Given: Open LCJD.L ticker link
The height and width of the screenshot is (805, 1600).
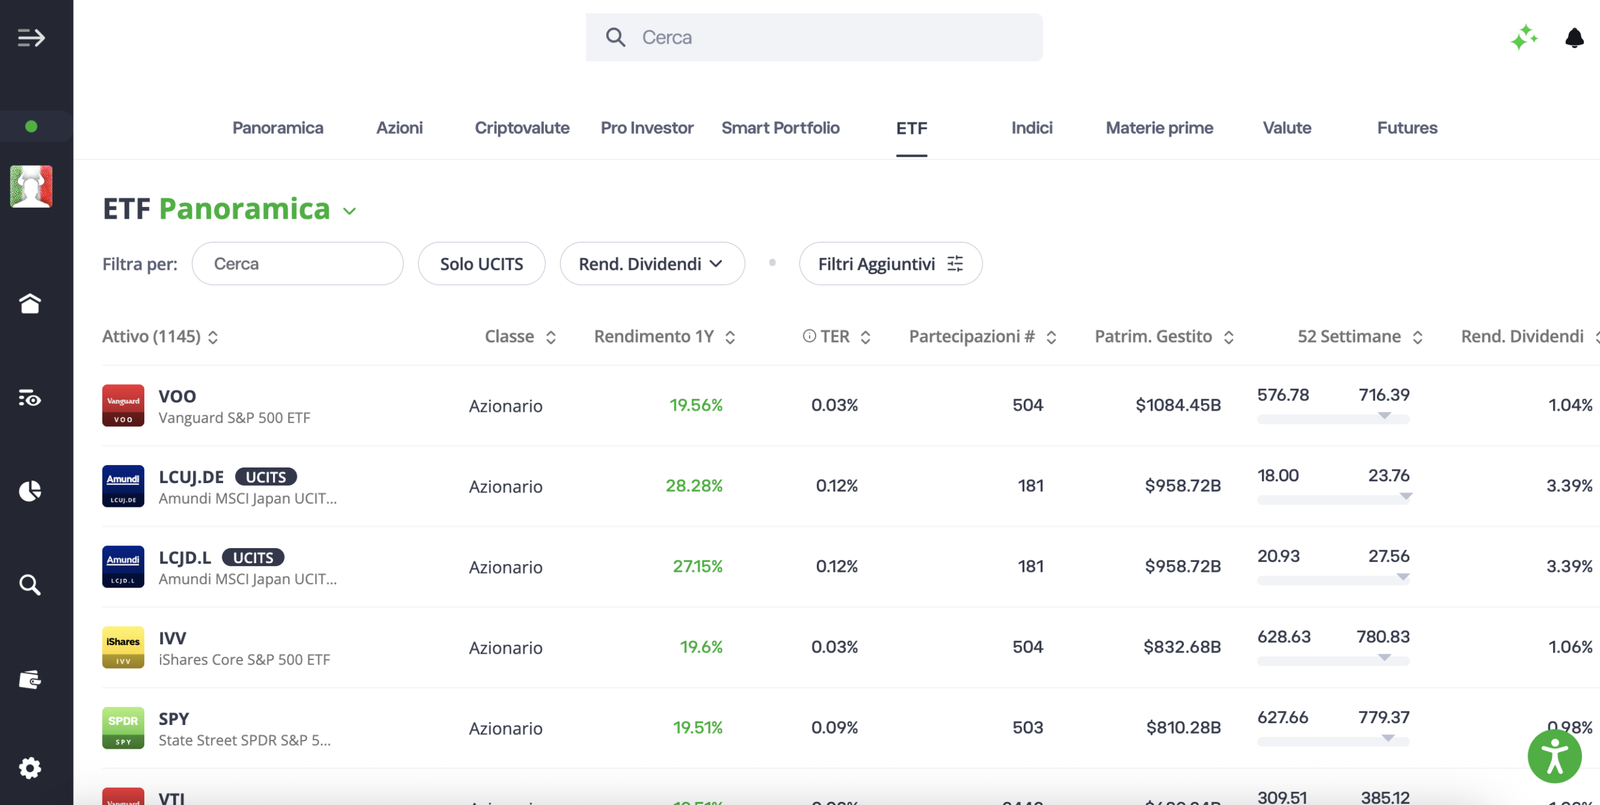Looking at the screenshot, I should pos(185,558).
